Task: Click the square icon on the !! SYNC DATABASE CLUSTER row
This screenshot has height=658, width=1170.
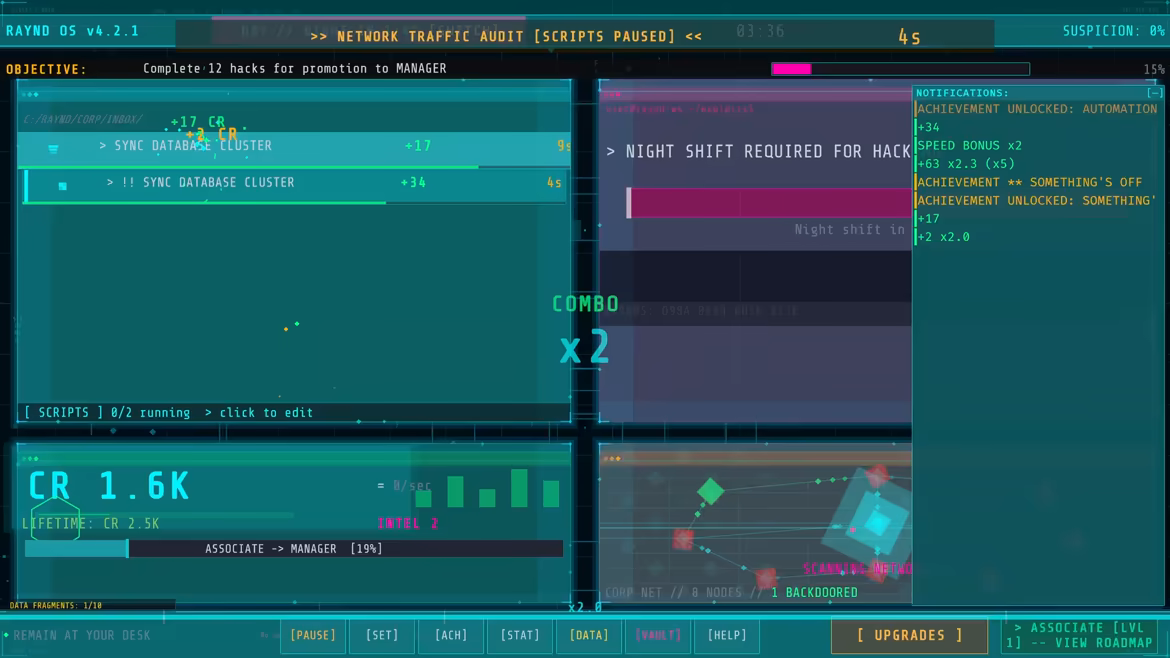Action: click(63, 186)
